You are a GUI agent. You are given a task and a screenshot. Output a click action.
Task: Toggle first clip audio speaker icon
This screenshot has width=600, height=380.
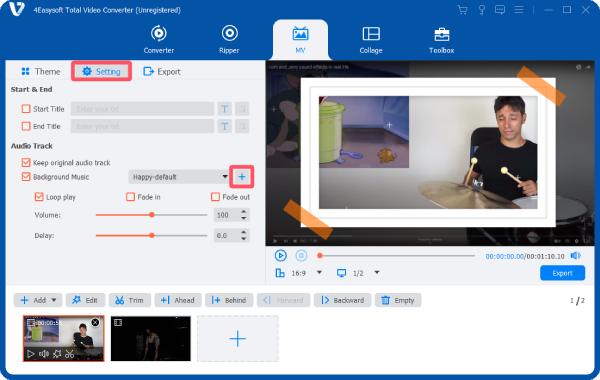click(44, 354)
